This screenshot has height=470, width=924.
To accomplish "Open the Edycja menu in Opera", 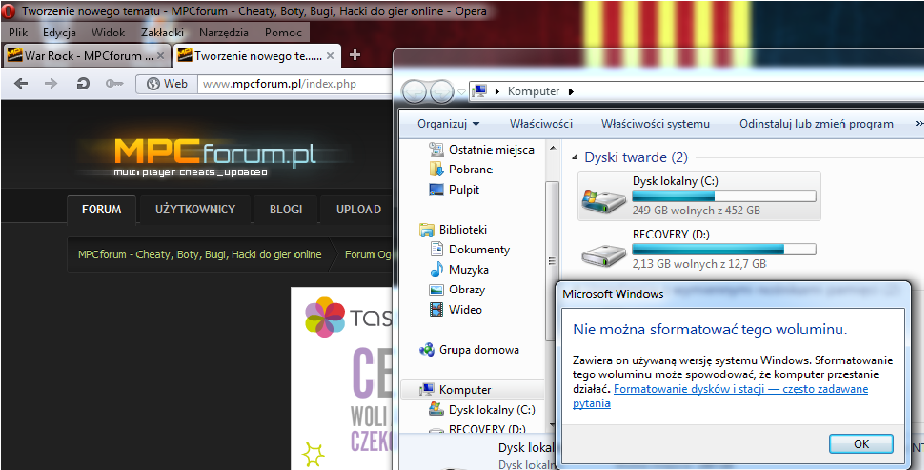I will 59,32.
